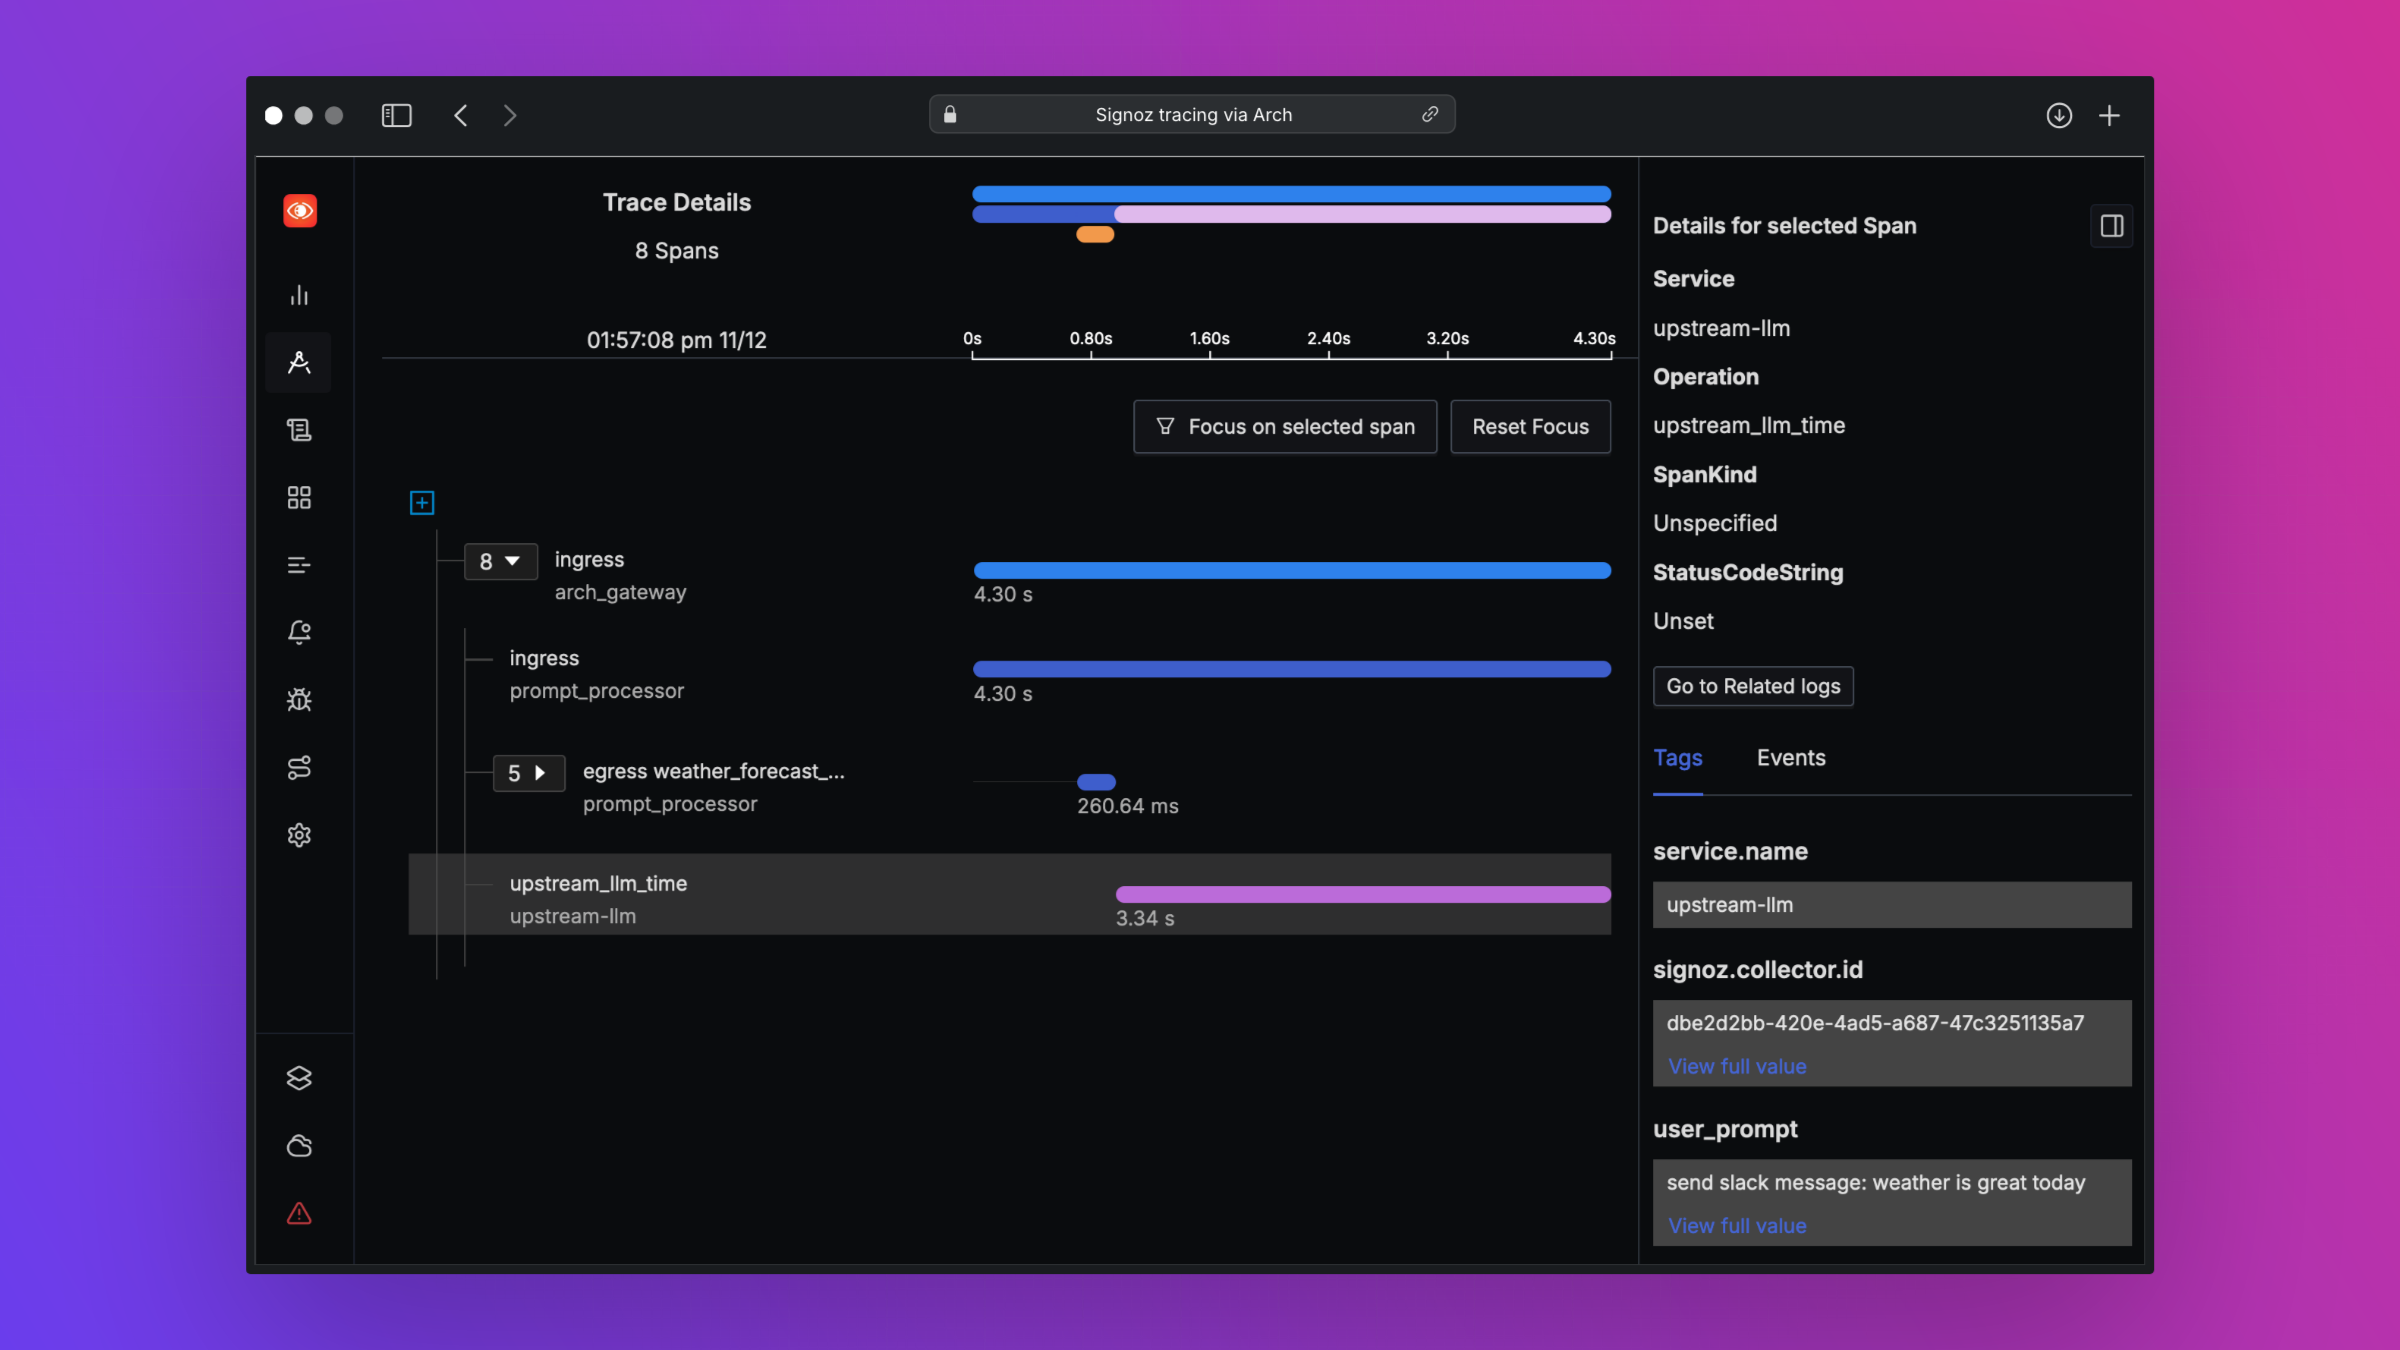The height and width of the screenshot is (1350, 2400).
Task: Click Focus on selected span button
Action: [1284, 427]
